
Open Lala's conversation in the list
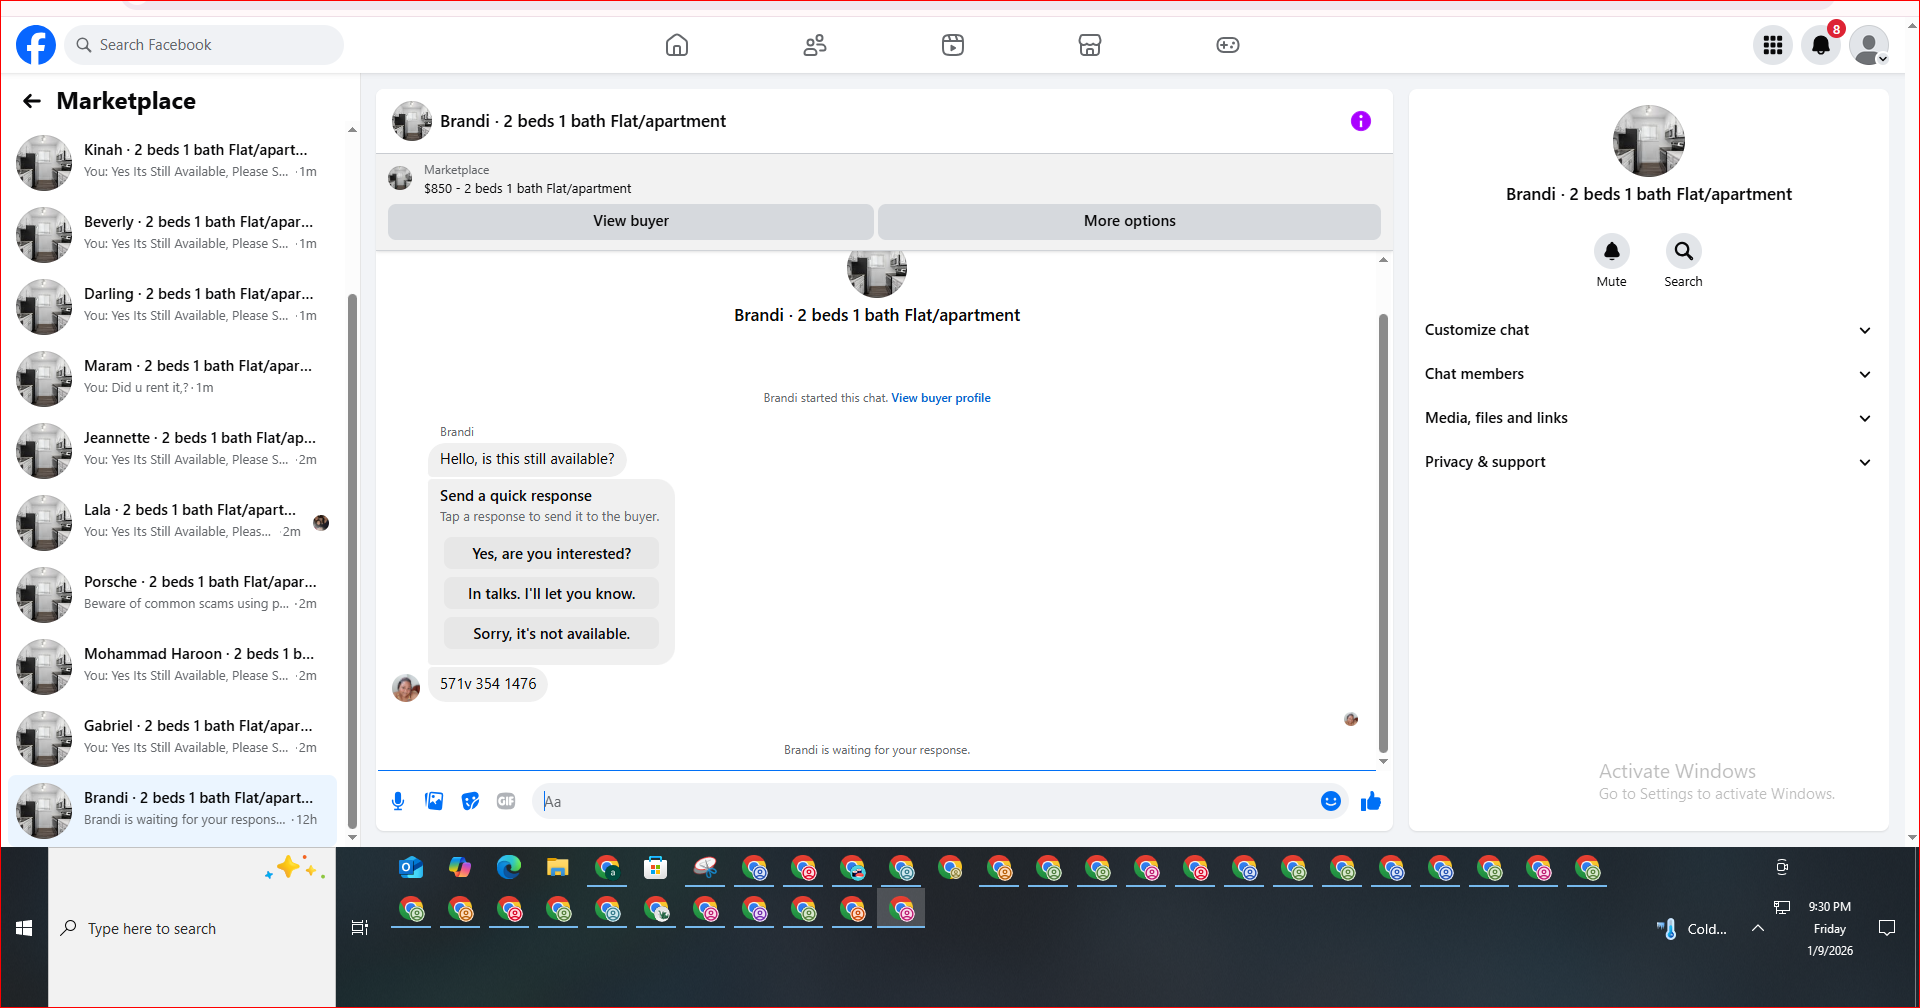tap(173, 522)
